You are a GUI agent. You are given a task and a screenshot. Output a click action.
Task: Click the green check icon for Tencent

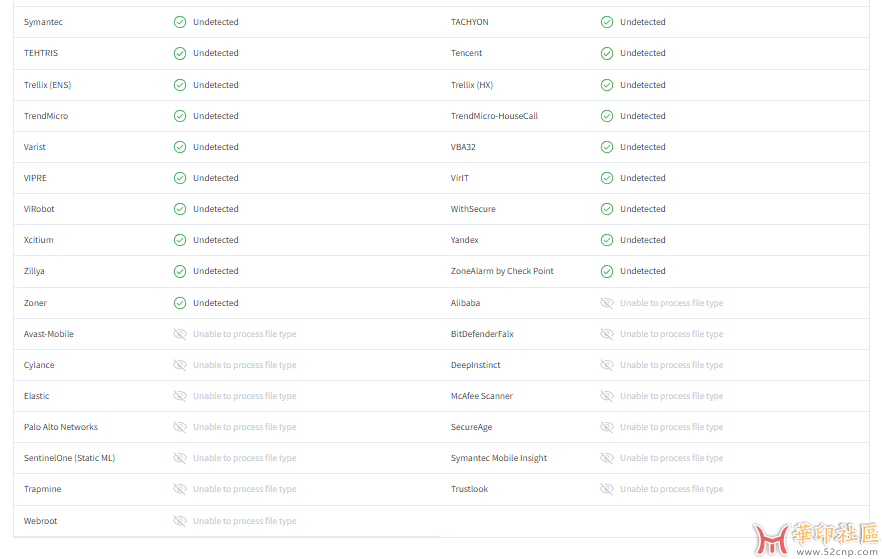click(606, 53)
